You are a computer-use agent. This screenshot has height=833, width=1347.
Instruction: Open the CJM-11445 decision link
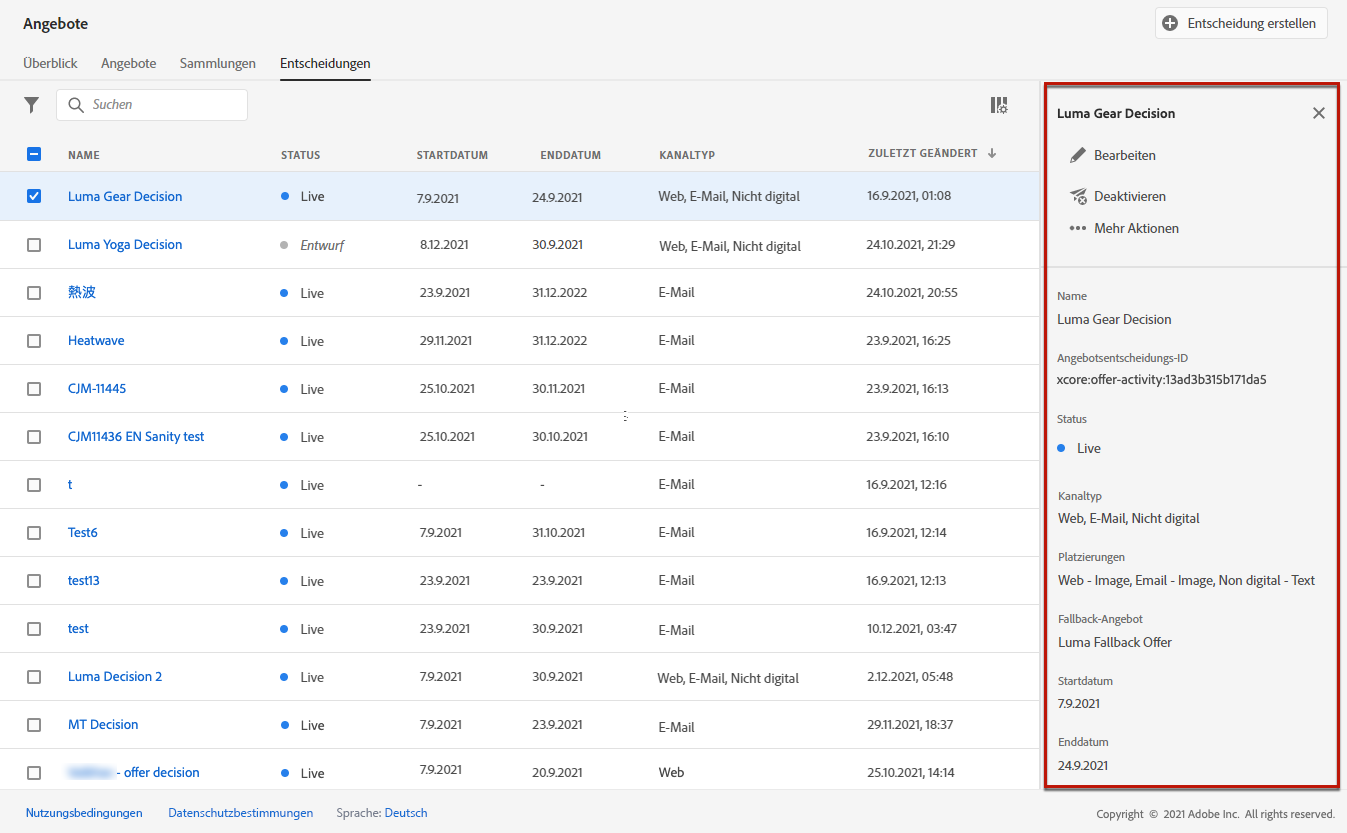click(97, 388)
